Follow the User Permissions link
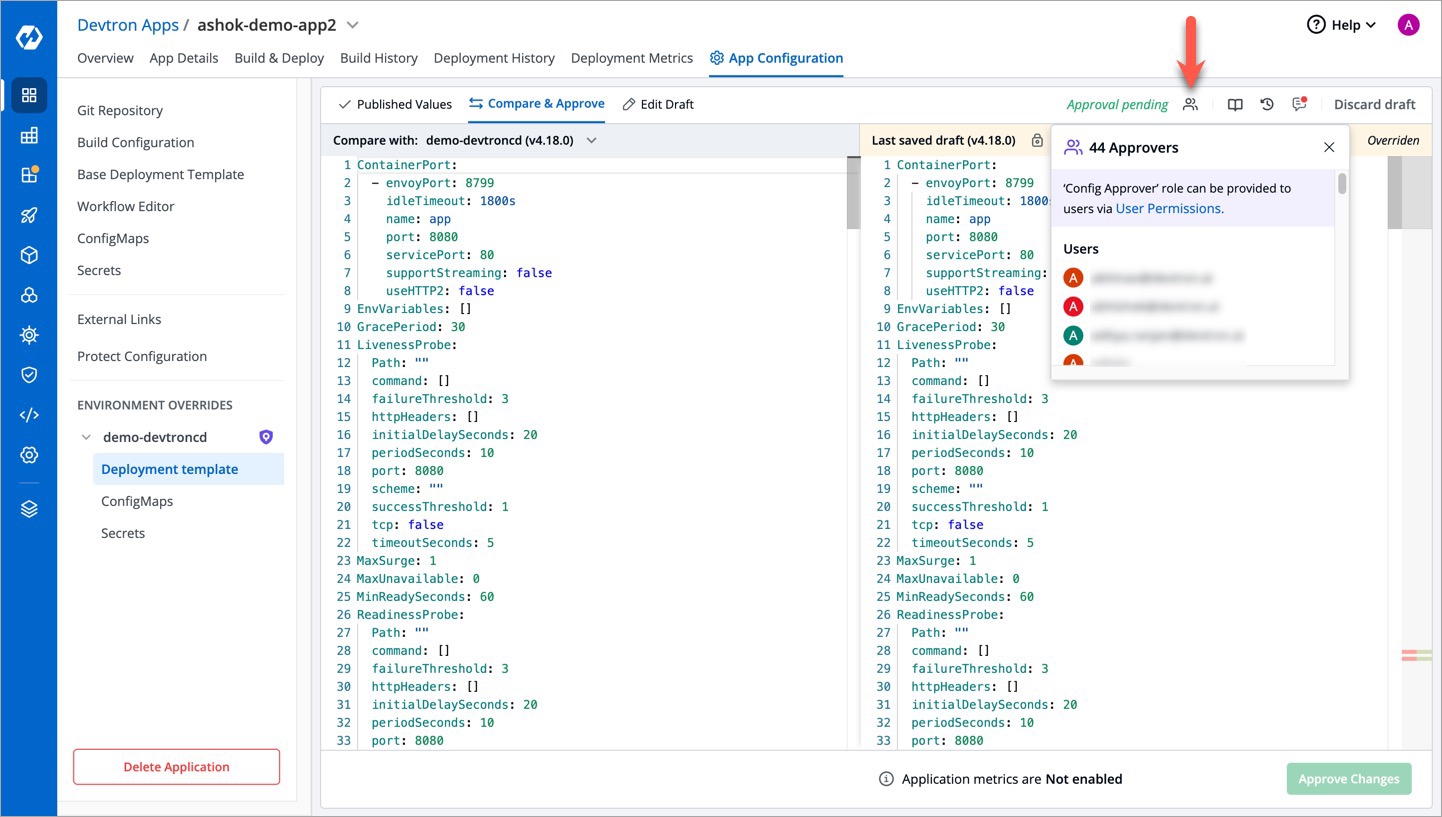The image size is (1442, 817). click(x=1168, y=209)
